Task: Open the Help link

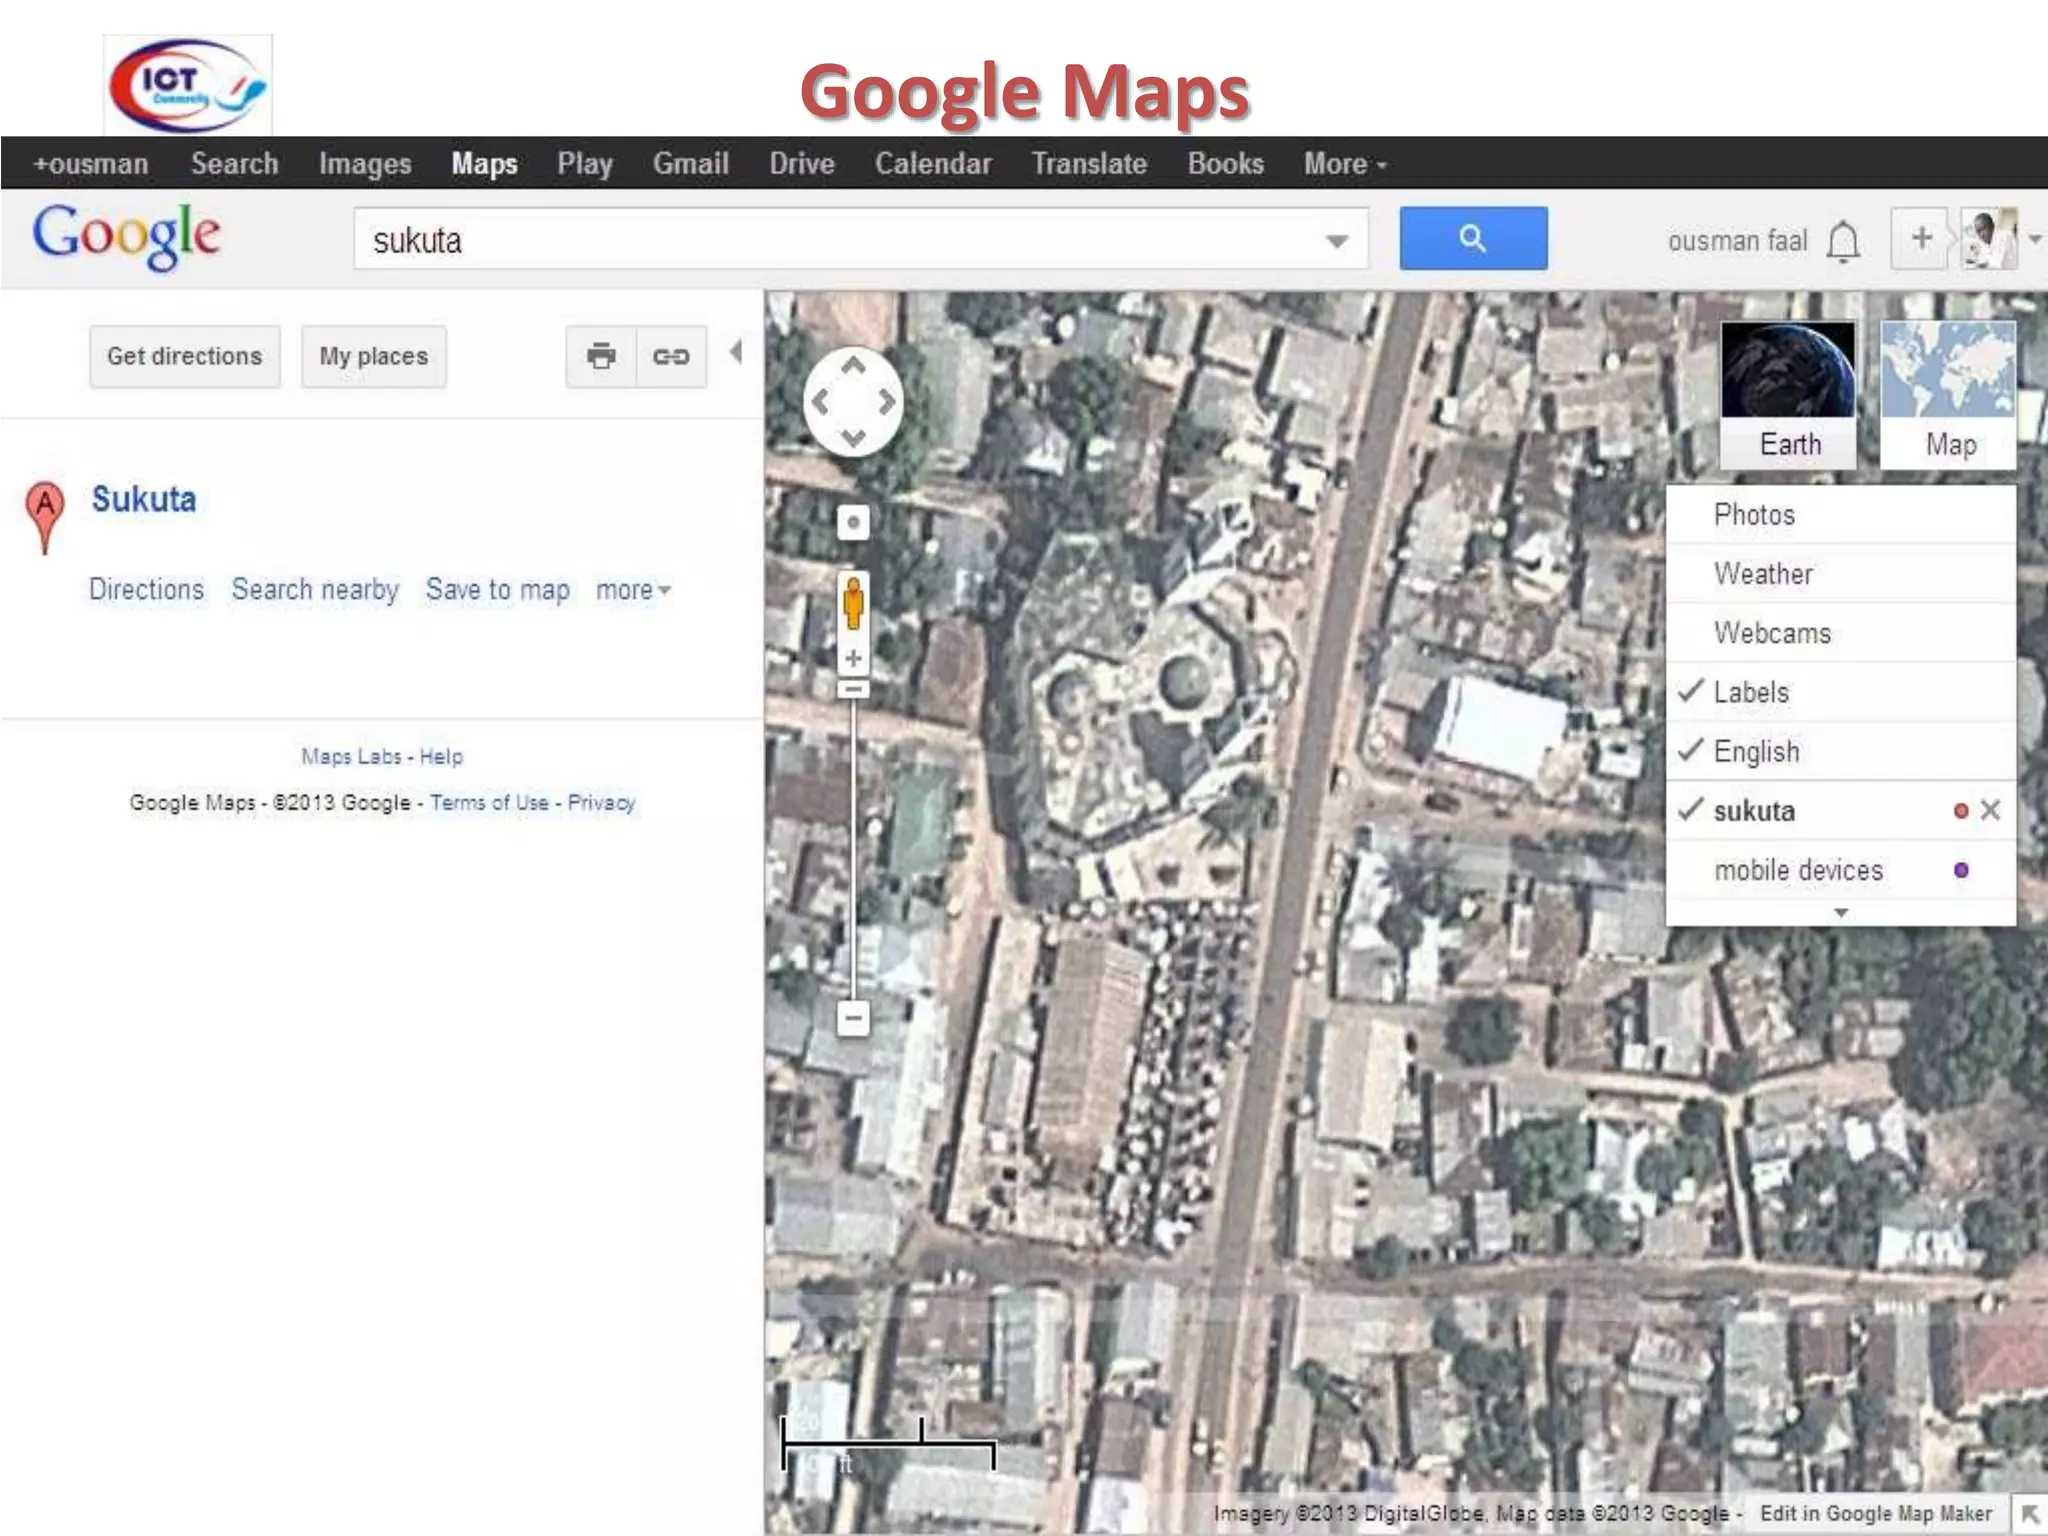Action: coord(441,756)
